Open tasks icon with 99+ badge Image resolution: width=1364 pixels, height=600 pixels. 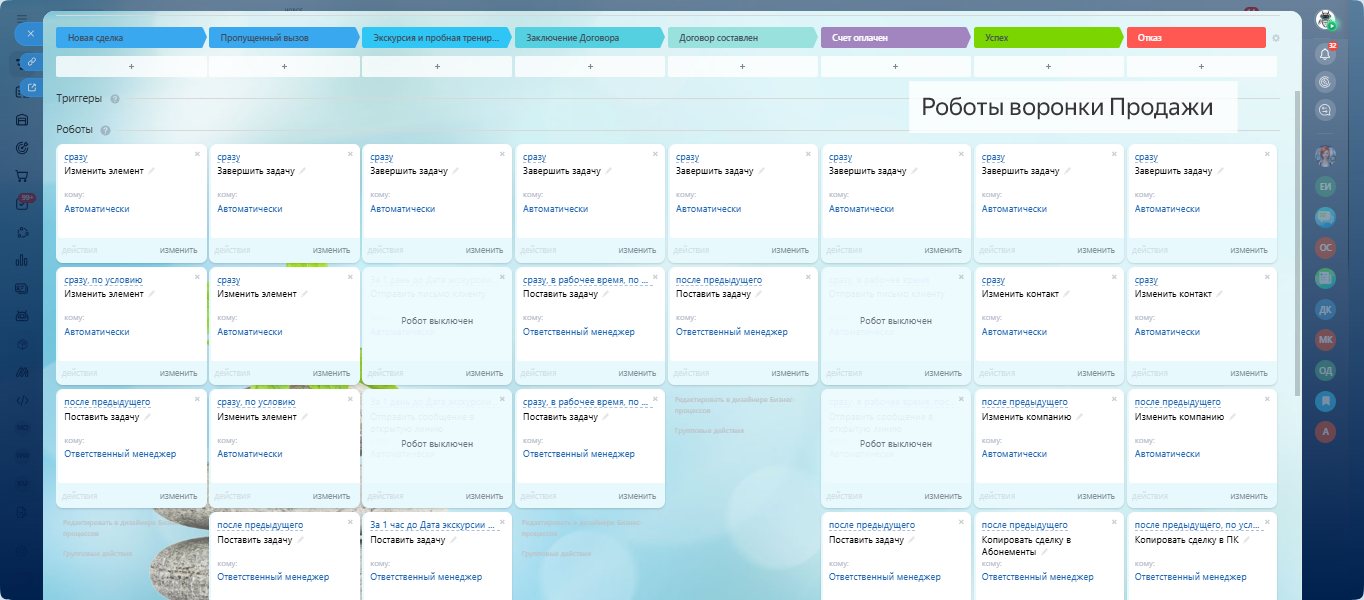click(x=23, y=203)
